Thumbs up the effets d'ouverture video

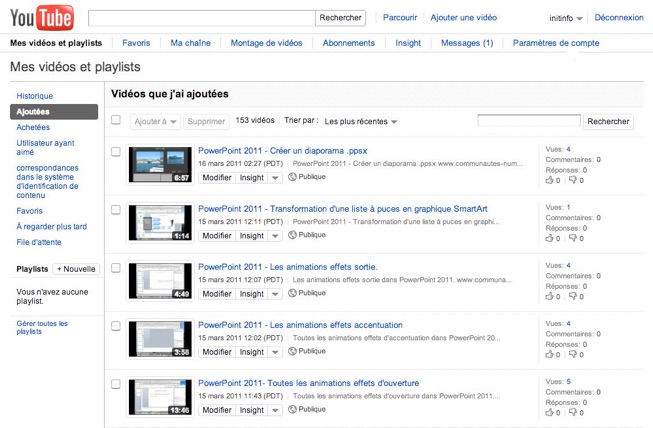click(549, 413)
